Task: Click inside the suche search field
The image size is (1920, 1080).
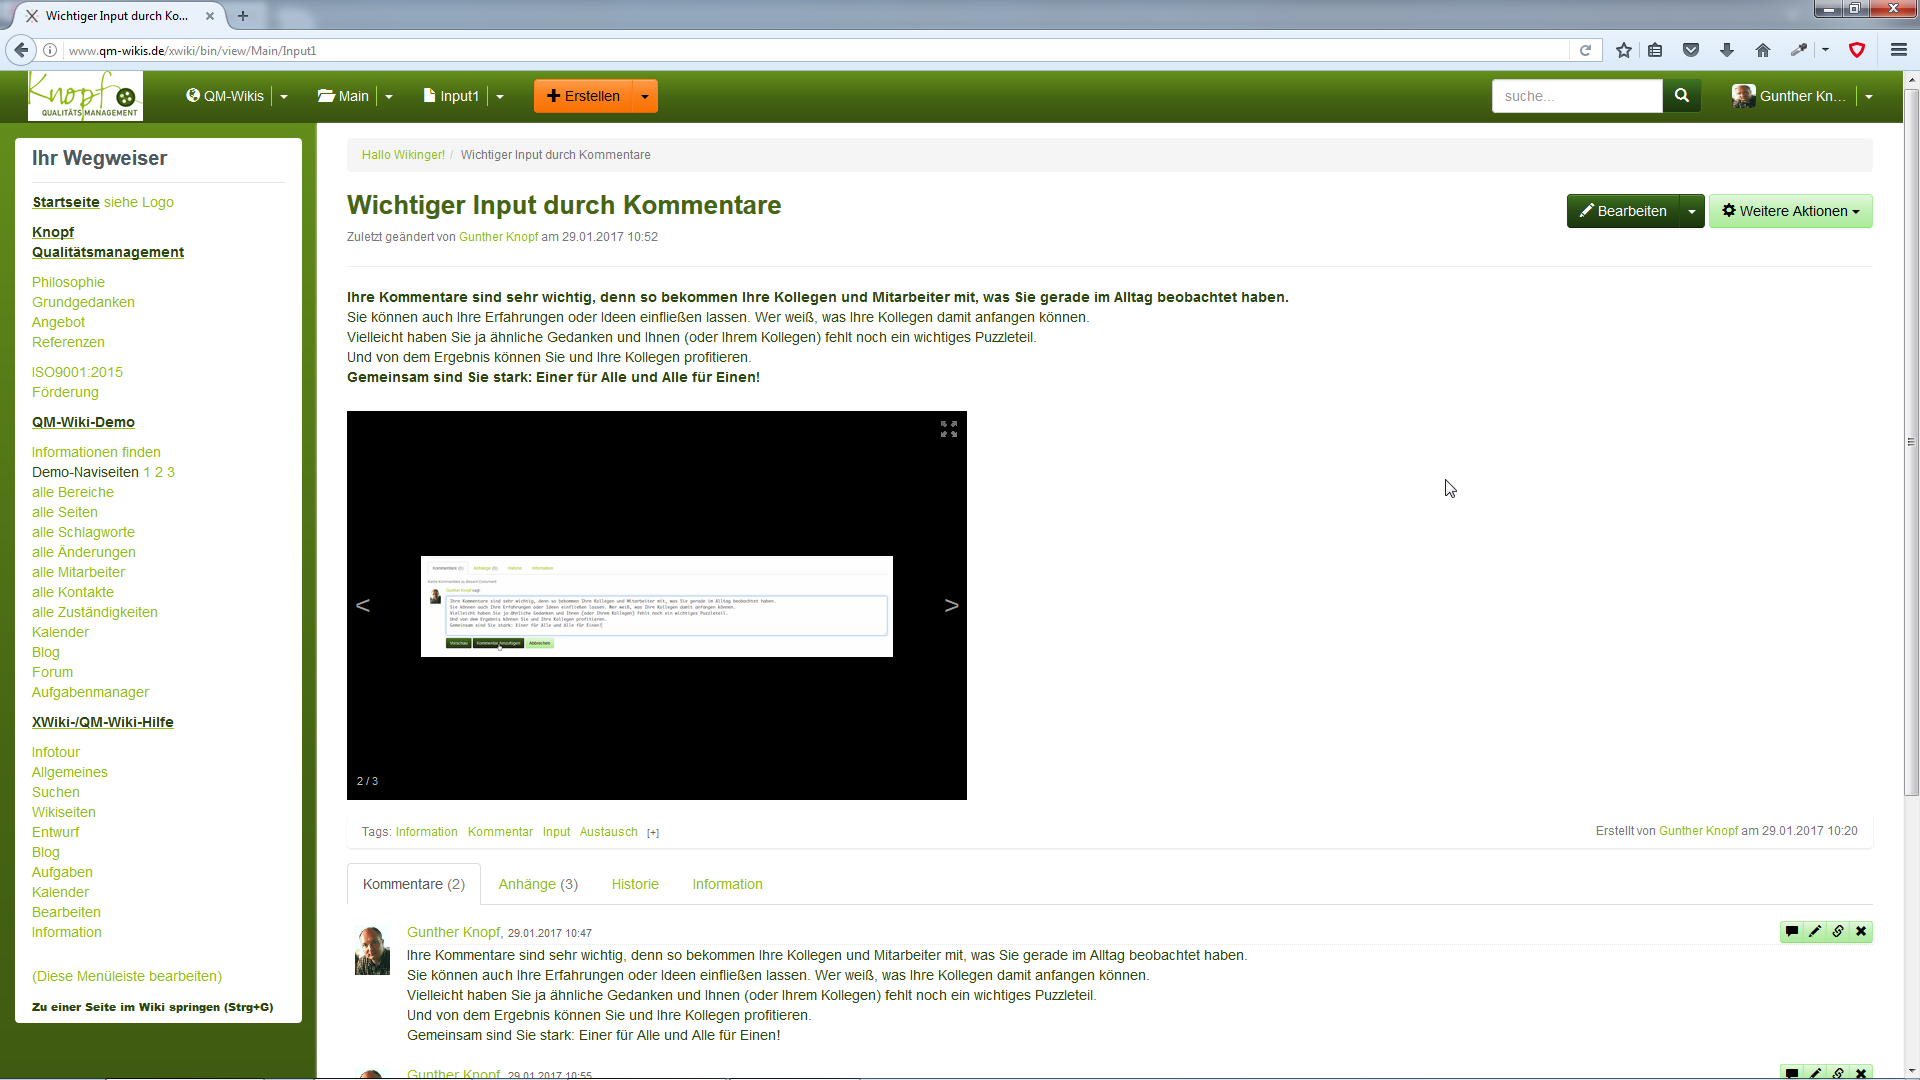Action: (1578, 95)
